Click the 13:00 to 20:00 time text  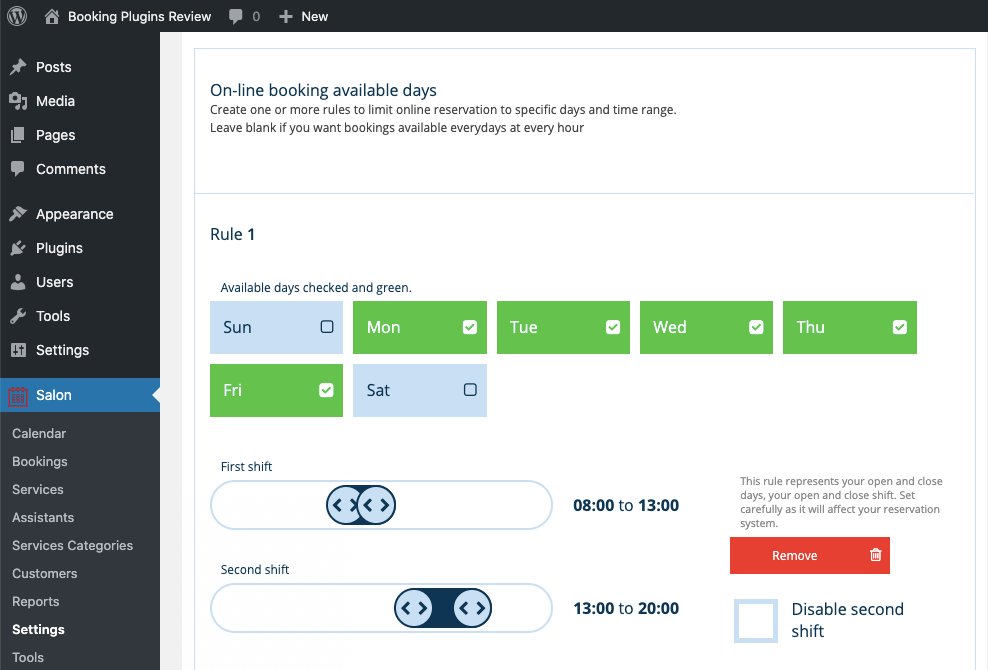[626, 608]
